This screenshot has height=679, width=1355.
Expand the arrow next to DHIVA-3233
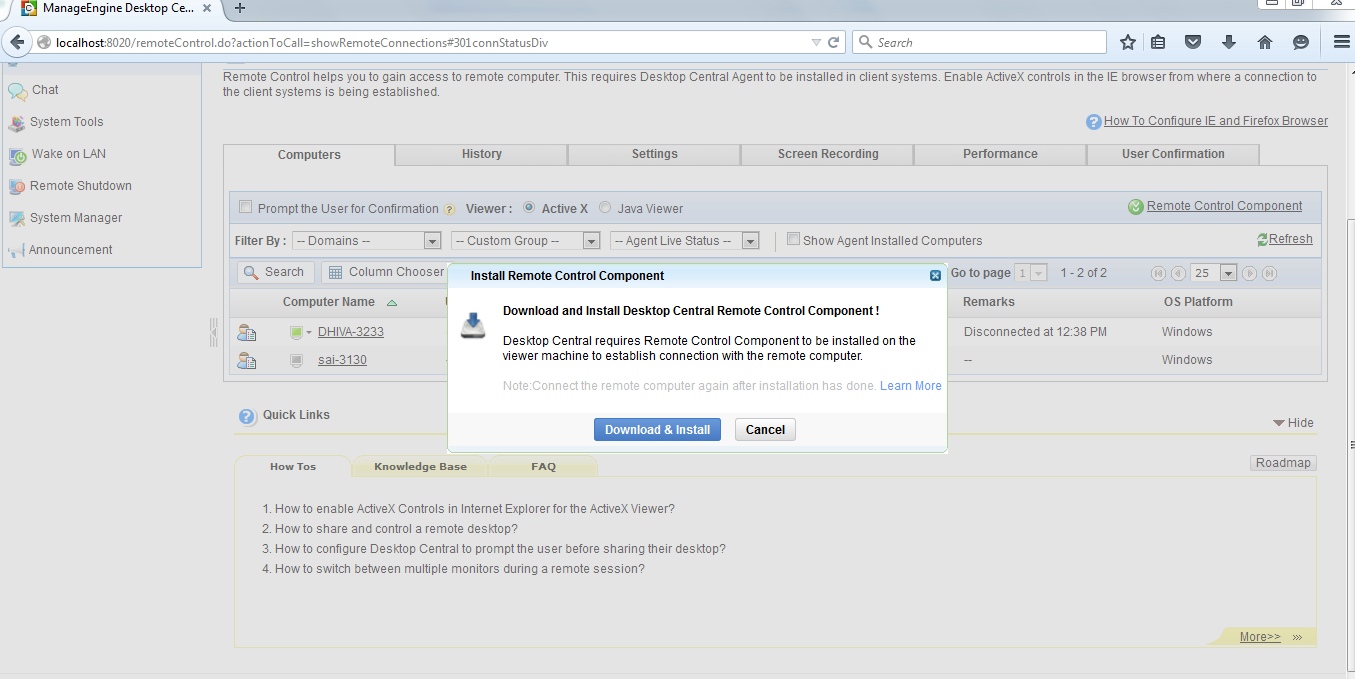point(309,332)
